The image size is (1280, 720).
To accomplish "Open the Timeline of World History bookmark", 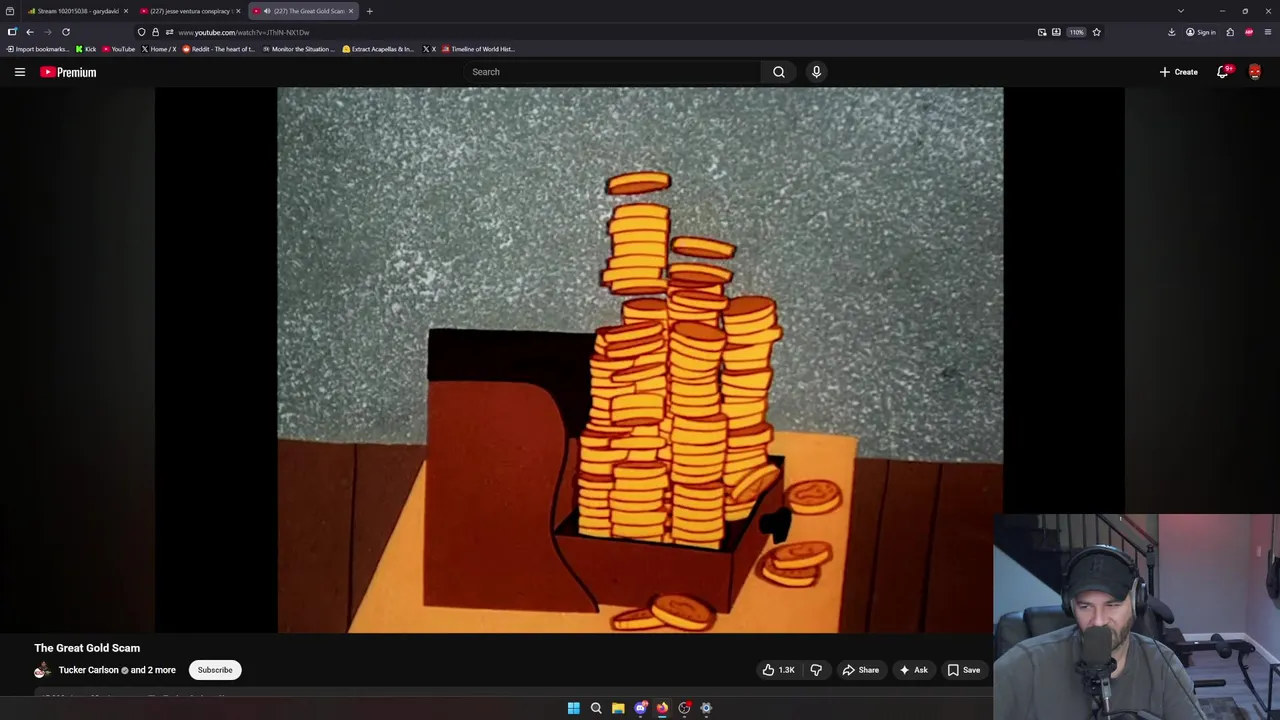I will pyautogui.click(x=478, y=49).
